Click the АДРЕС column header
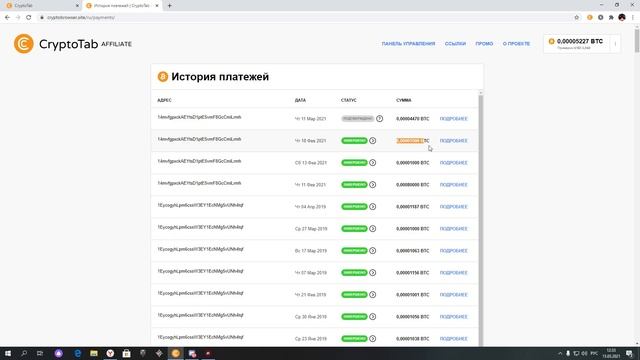 (x=164, y=100)
